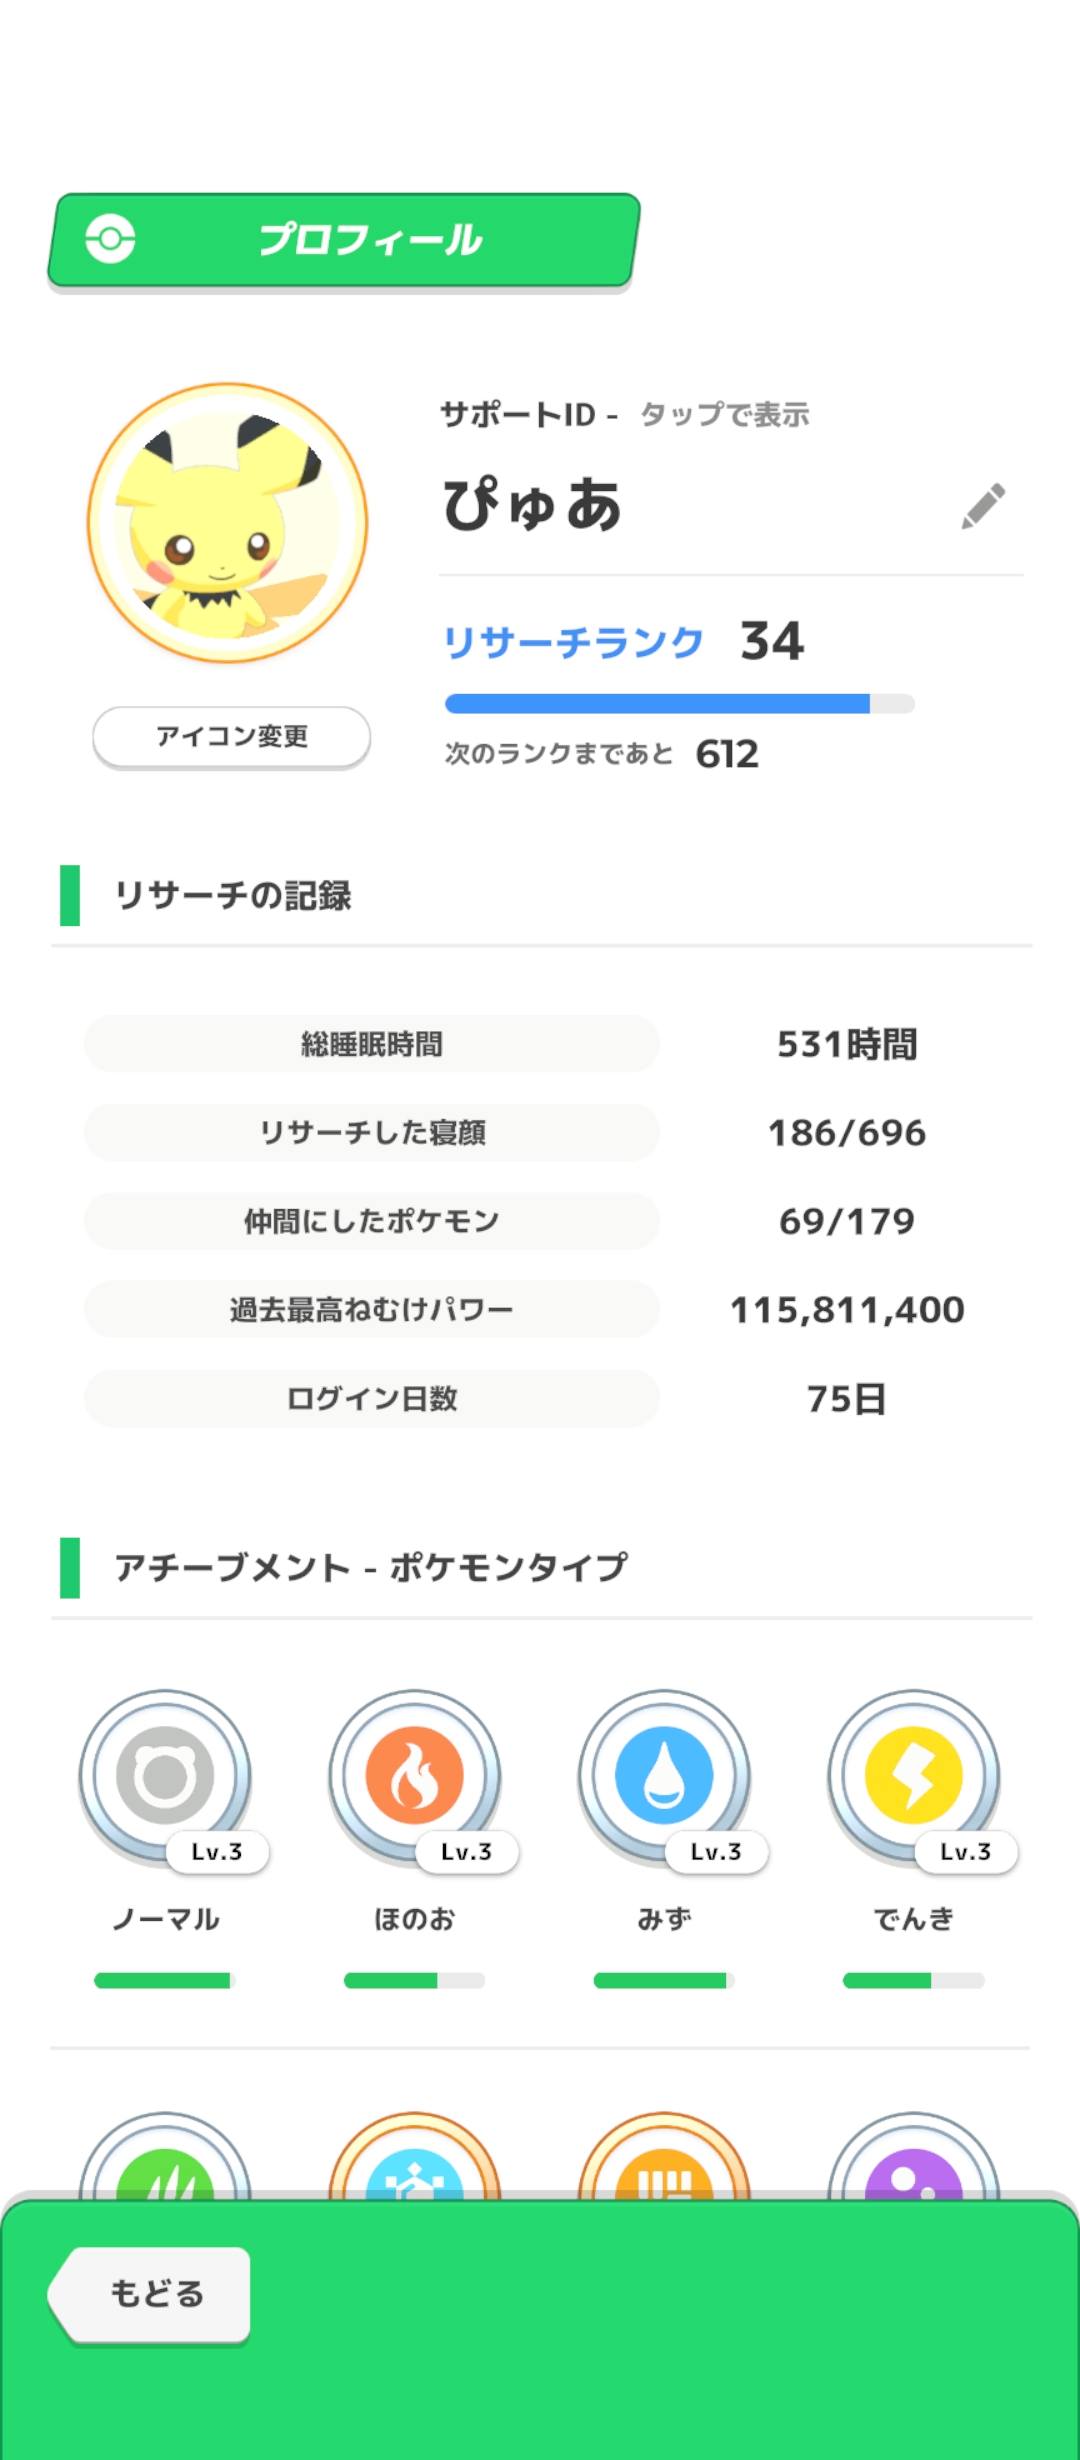Tap the Pichu profile avatar
Screen dimensions: 1080x2460
click(x=228, y=523)
